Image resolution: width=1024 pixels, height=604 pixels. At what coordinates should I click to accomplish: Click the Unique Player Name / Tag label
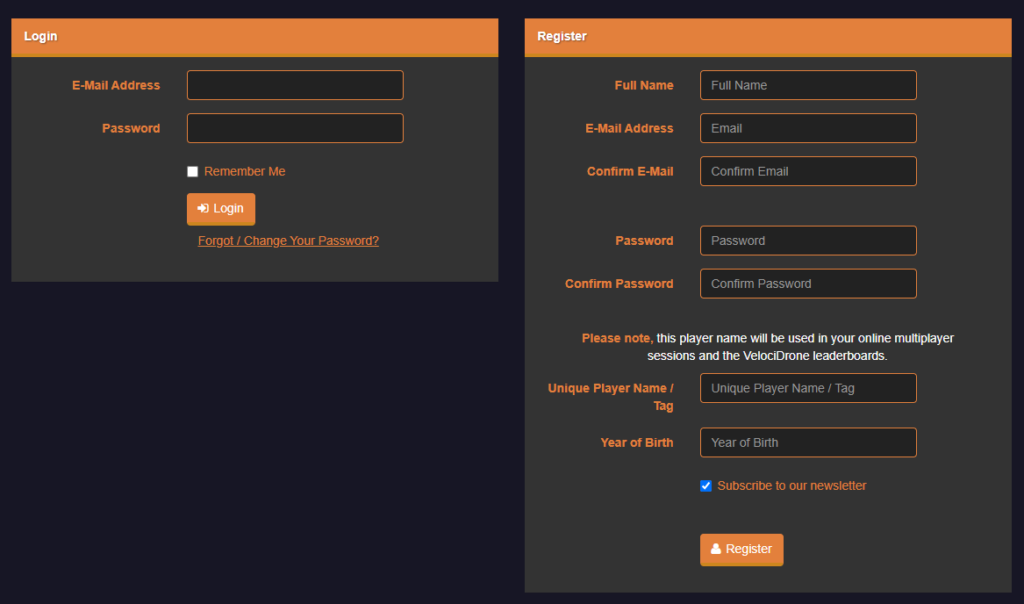(610, 397)
